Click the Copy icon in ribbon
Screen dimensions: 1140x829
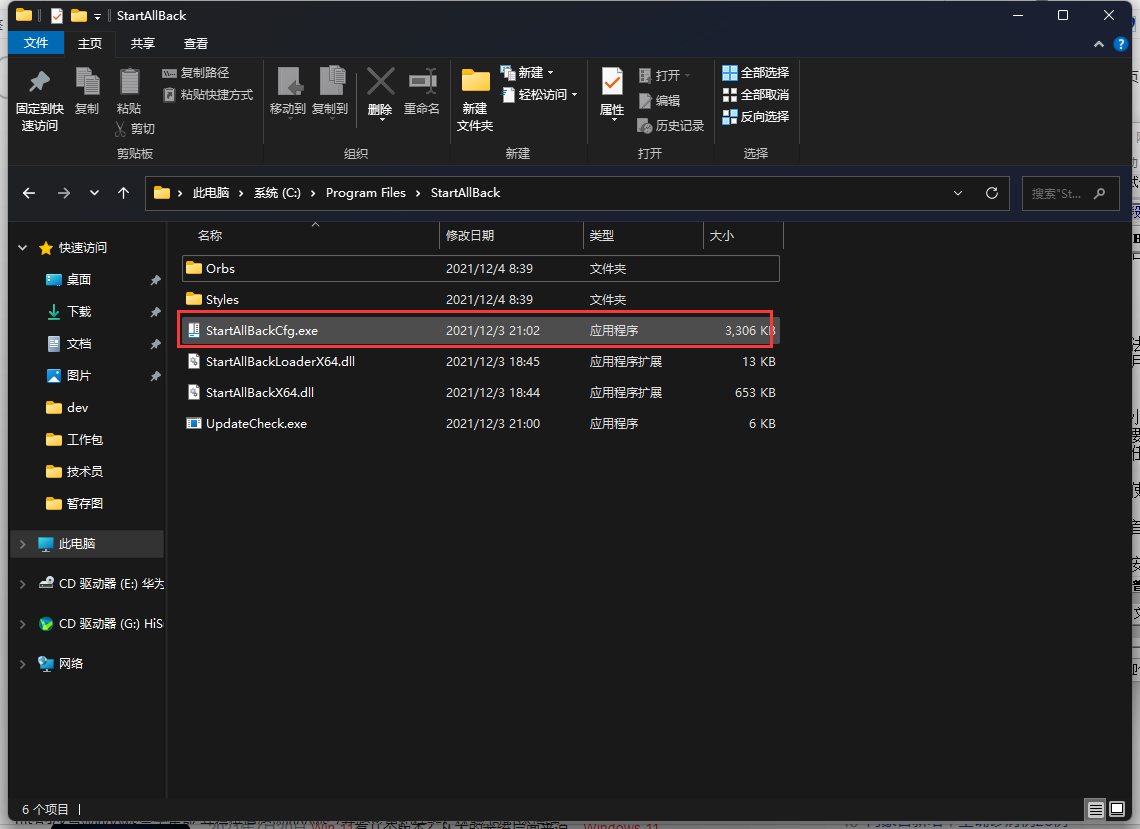(87, 83)
